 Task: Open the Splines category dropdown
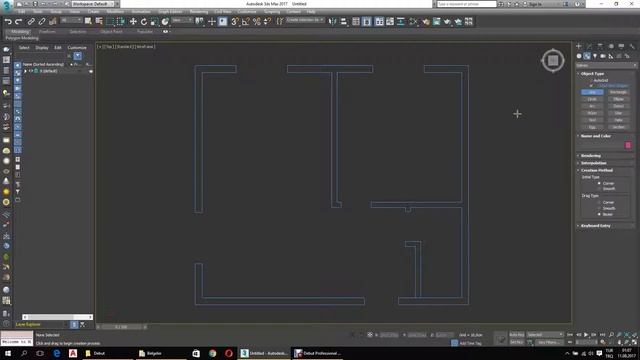[606, 65]
